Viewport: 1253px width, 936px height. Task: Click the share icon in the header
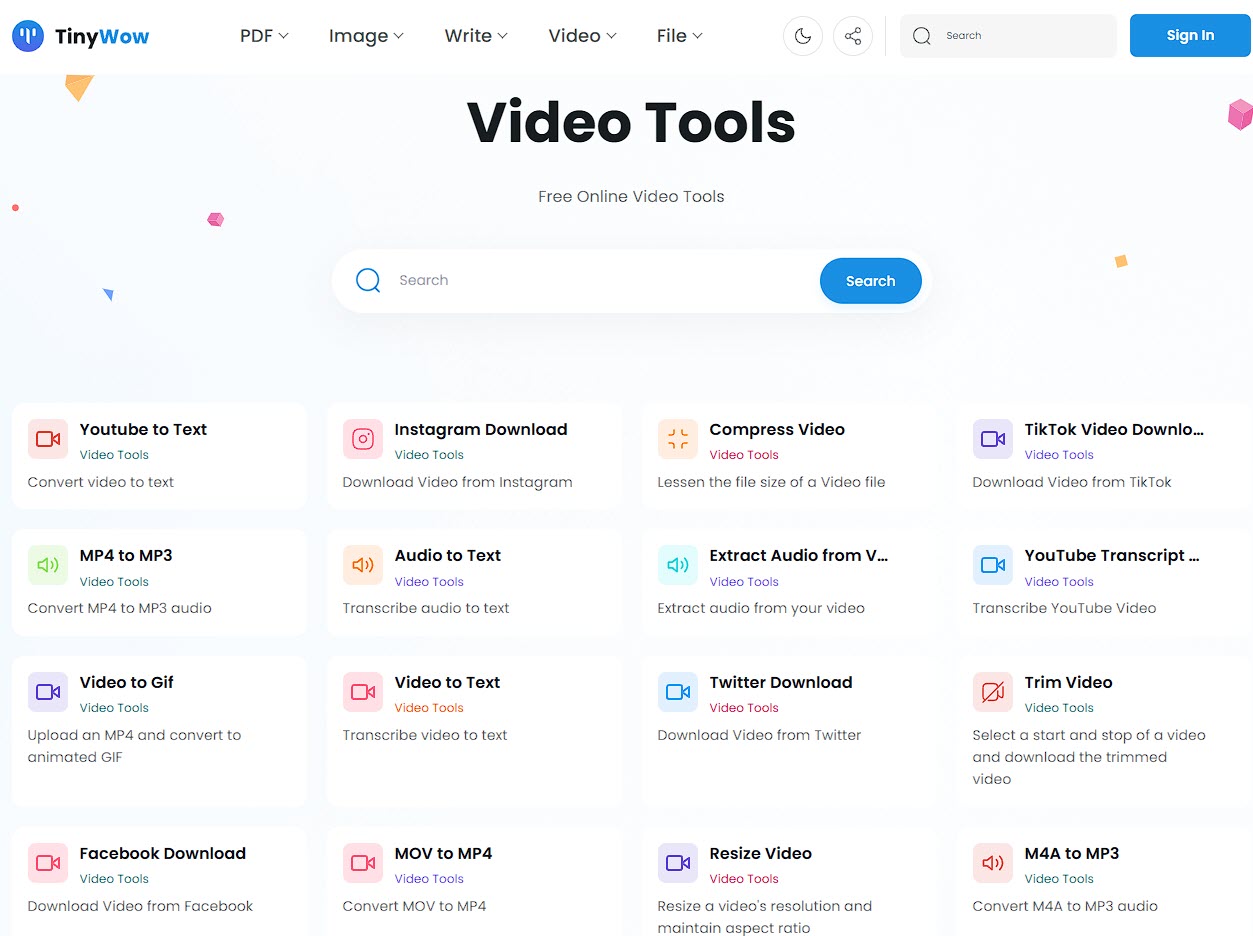tap(853, 36)
